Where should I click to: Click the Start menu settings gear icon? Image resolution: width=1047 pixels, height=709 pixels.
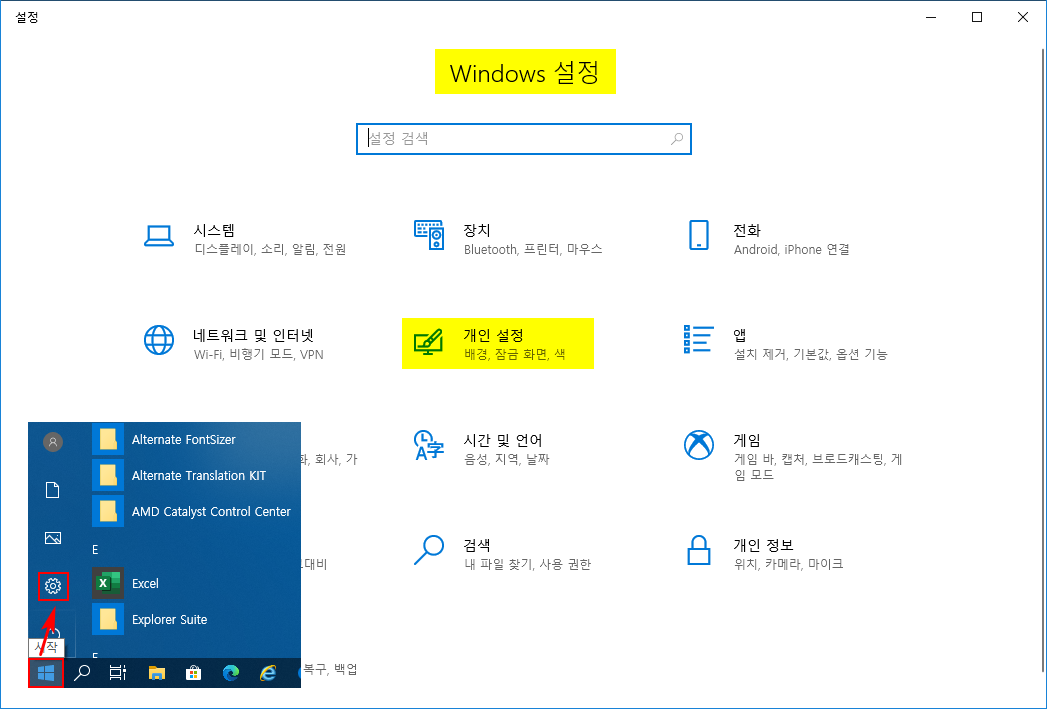(53, 586)
